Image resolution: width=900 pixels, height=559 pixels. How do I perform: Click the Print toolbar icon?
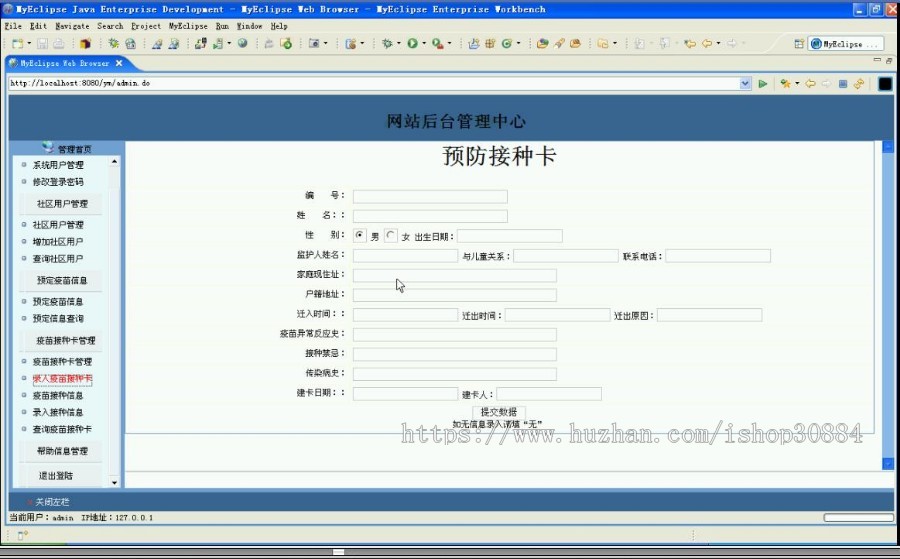pos(59,44)
